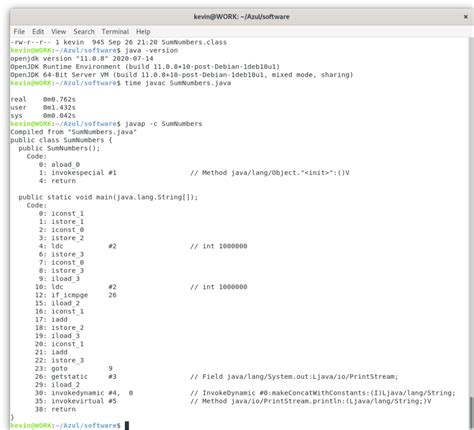Click the 'SumNumbers.class' file listing line
The image size is (474, 430).
(x=119, y=42)
